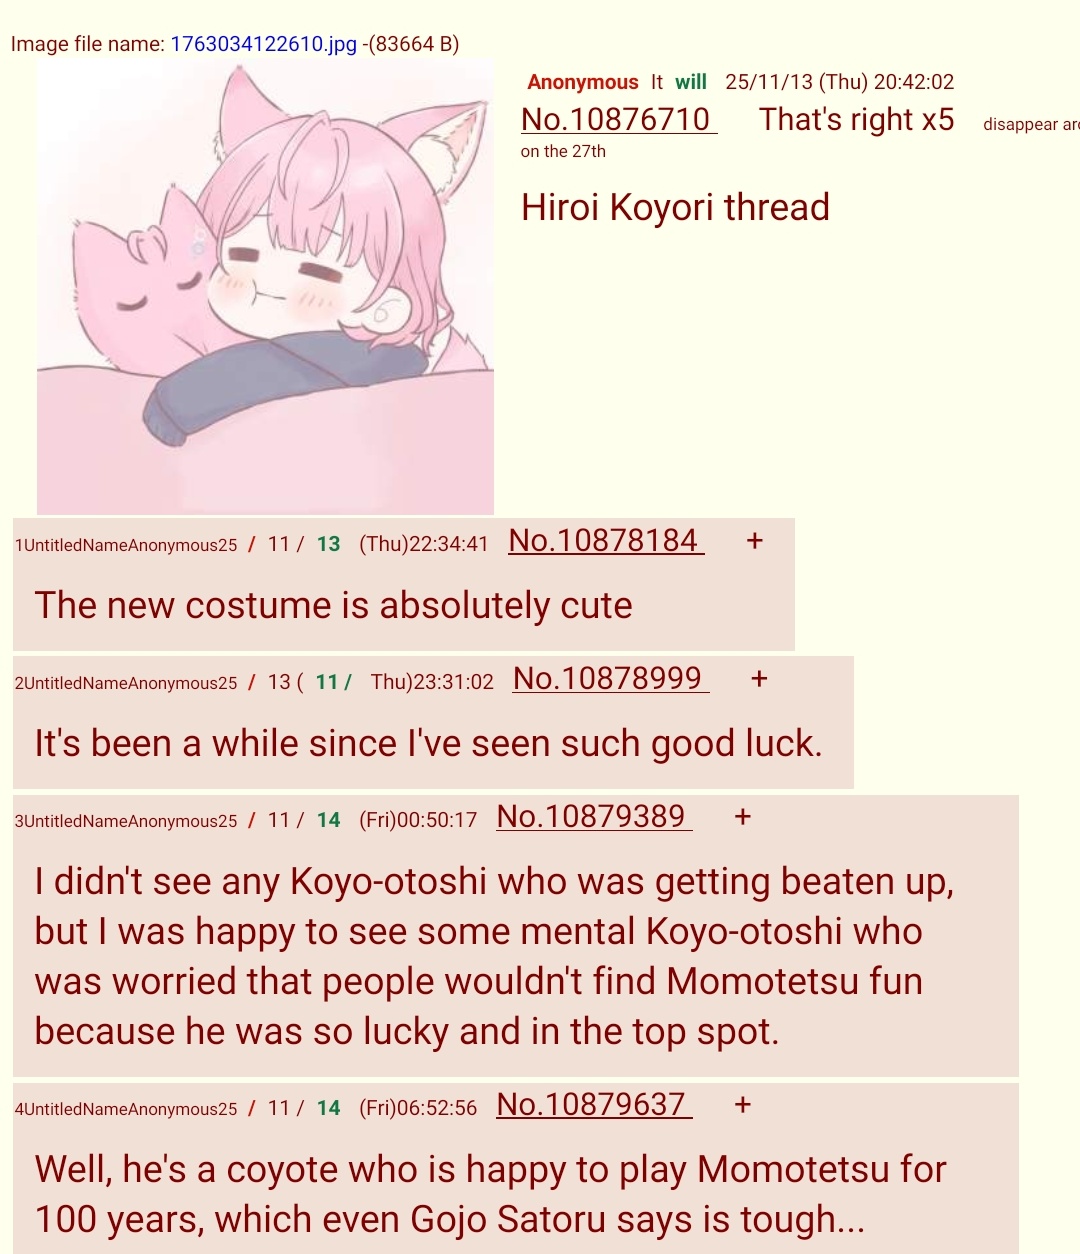Click reply text 'The new costume is absolutely cute'

point(333,605)
